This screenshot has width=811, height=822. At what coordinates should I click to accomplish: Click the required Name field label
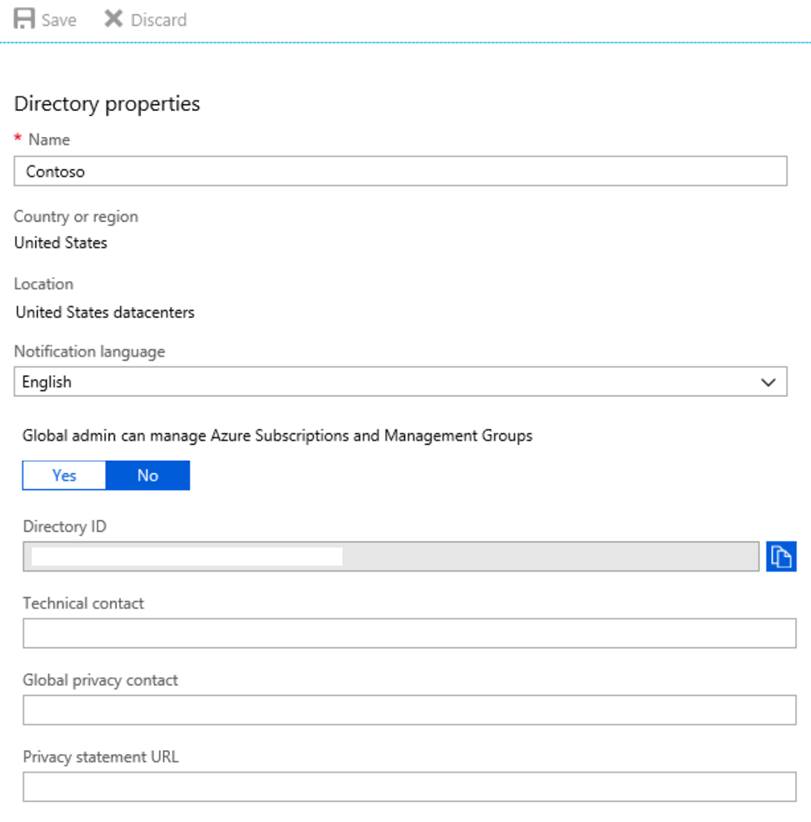coord(48,140)
